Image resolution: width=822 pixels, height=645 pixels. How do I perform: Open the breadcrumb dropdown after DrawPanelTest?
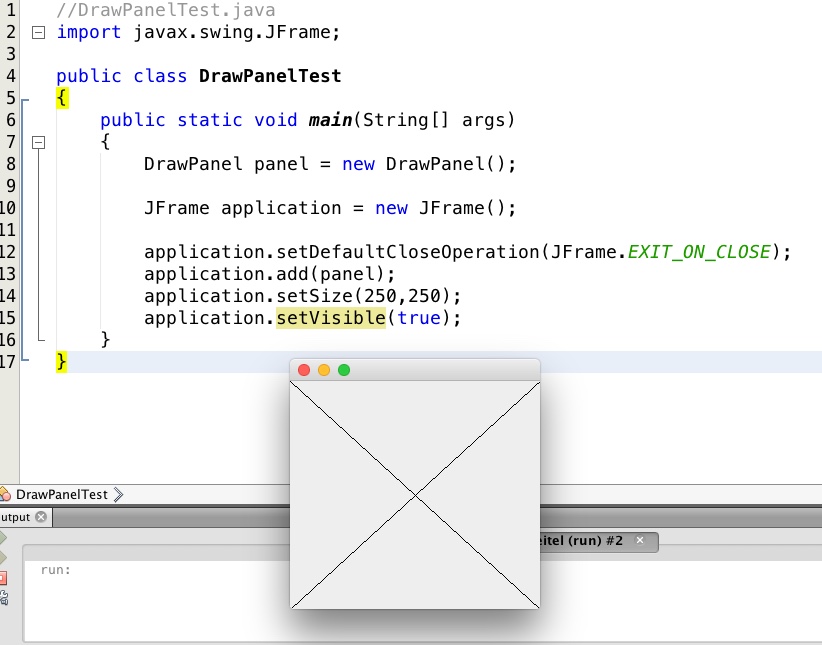[117, 493]
